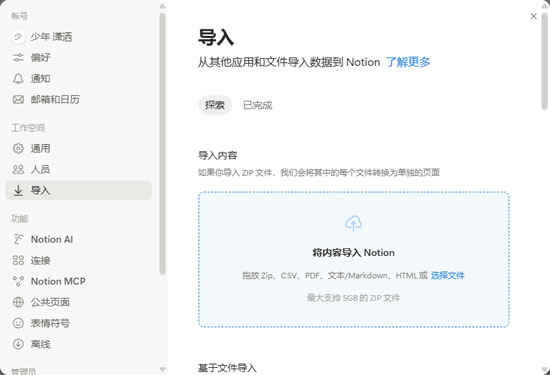
Task: Click the 邮箱和日历 envelope icon
Action: [18, 100]
